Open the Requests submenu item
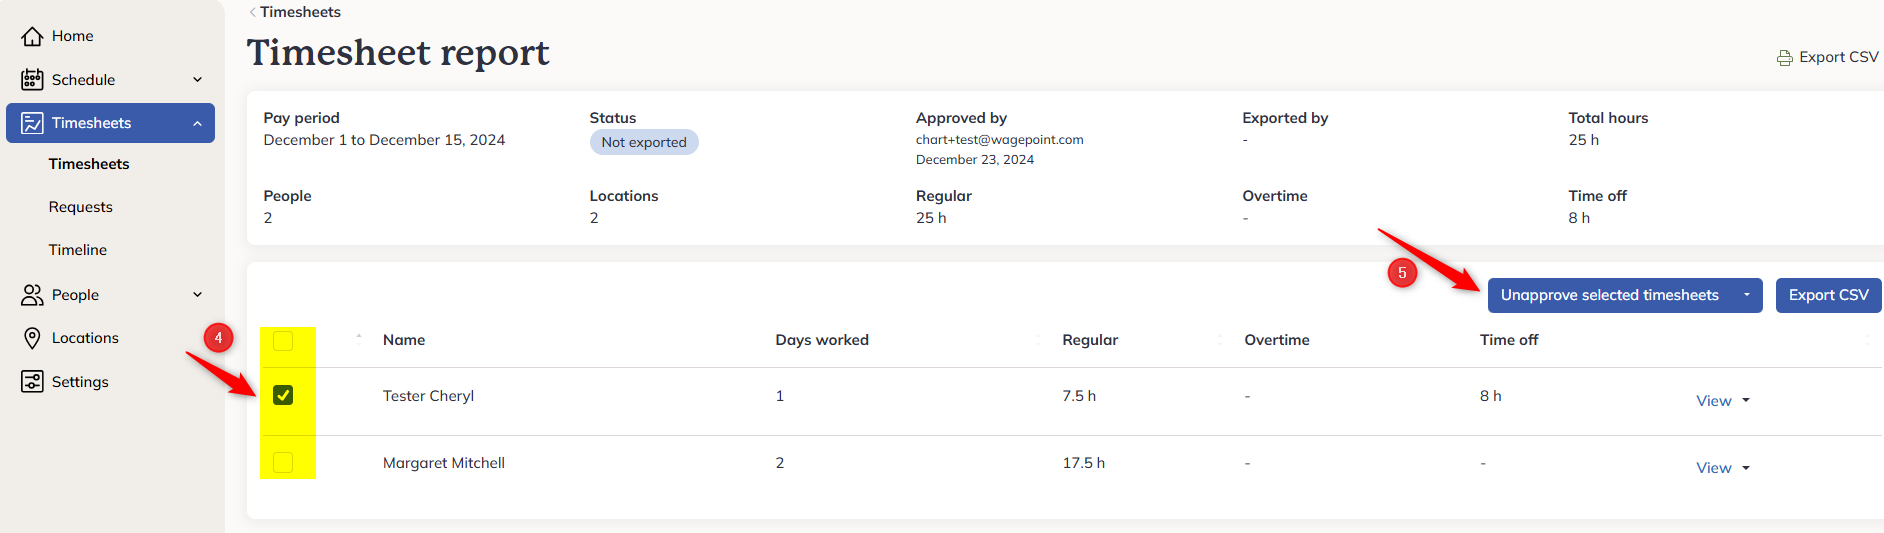 click(80, 207)
